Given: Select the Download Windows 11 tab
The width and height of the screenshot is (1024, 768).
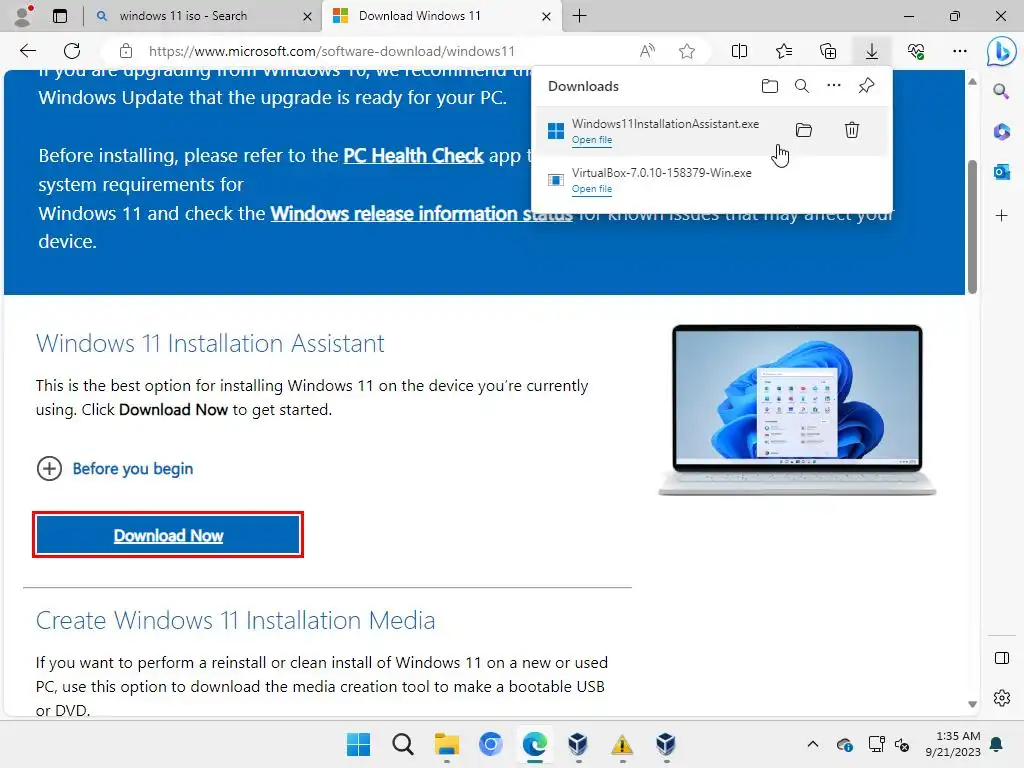Looking at the screenshot, I should click(x=419, y=16).
